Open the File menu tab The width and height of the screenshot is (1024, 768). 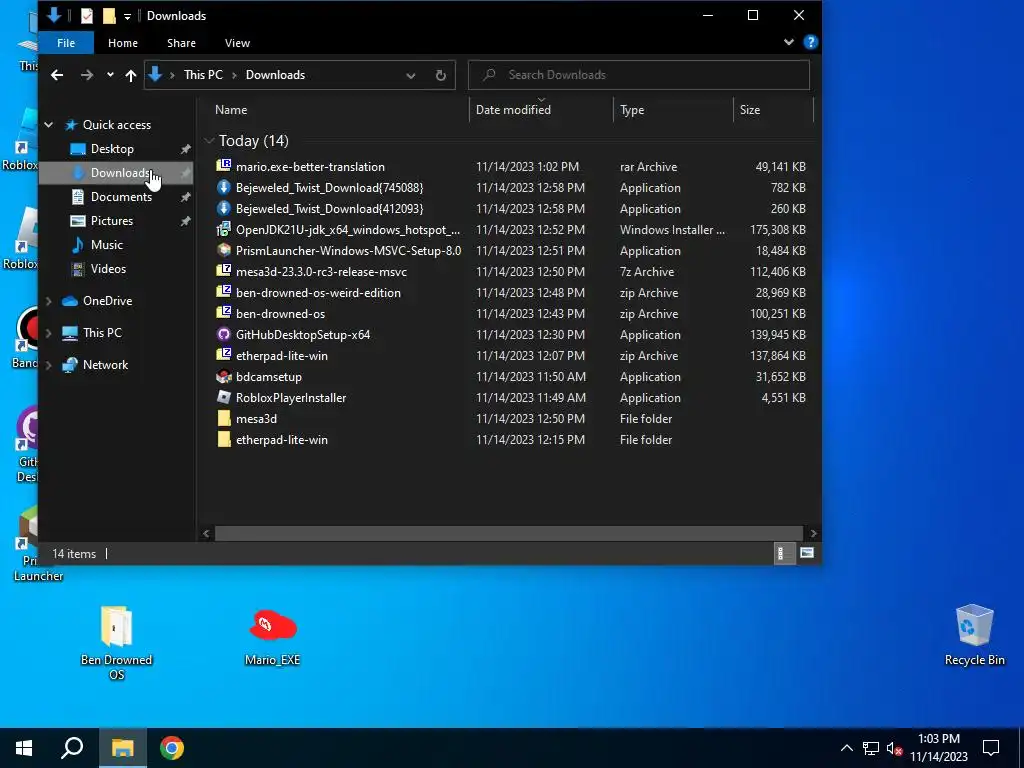click(x=66, y=43)
